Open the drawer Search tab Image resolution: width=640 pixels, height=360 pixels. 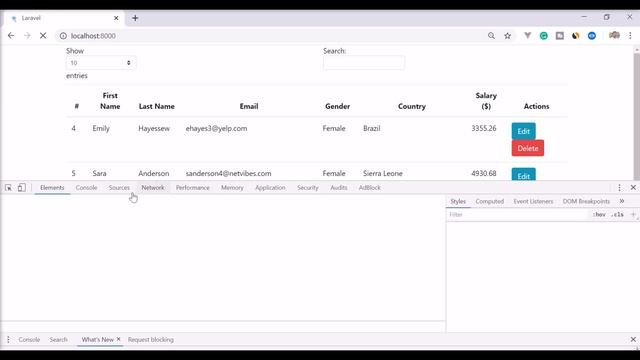[x=59, y=340]
